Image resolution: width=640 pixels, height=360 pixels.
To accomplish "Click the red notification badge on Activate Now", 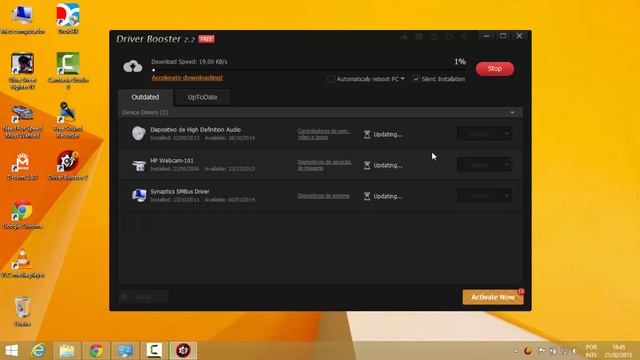I will (x=521, y=291).
